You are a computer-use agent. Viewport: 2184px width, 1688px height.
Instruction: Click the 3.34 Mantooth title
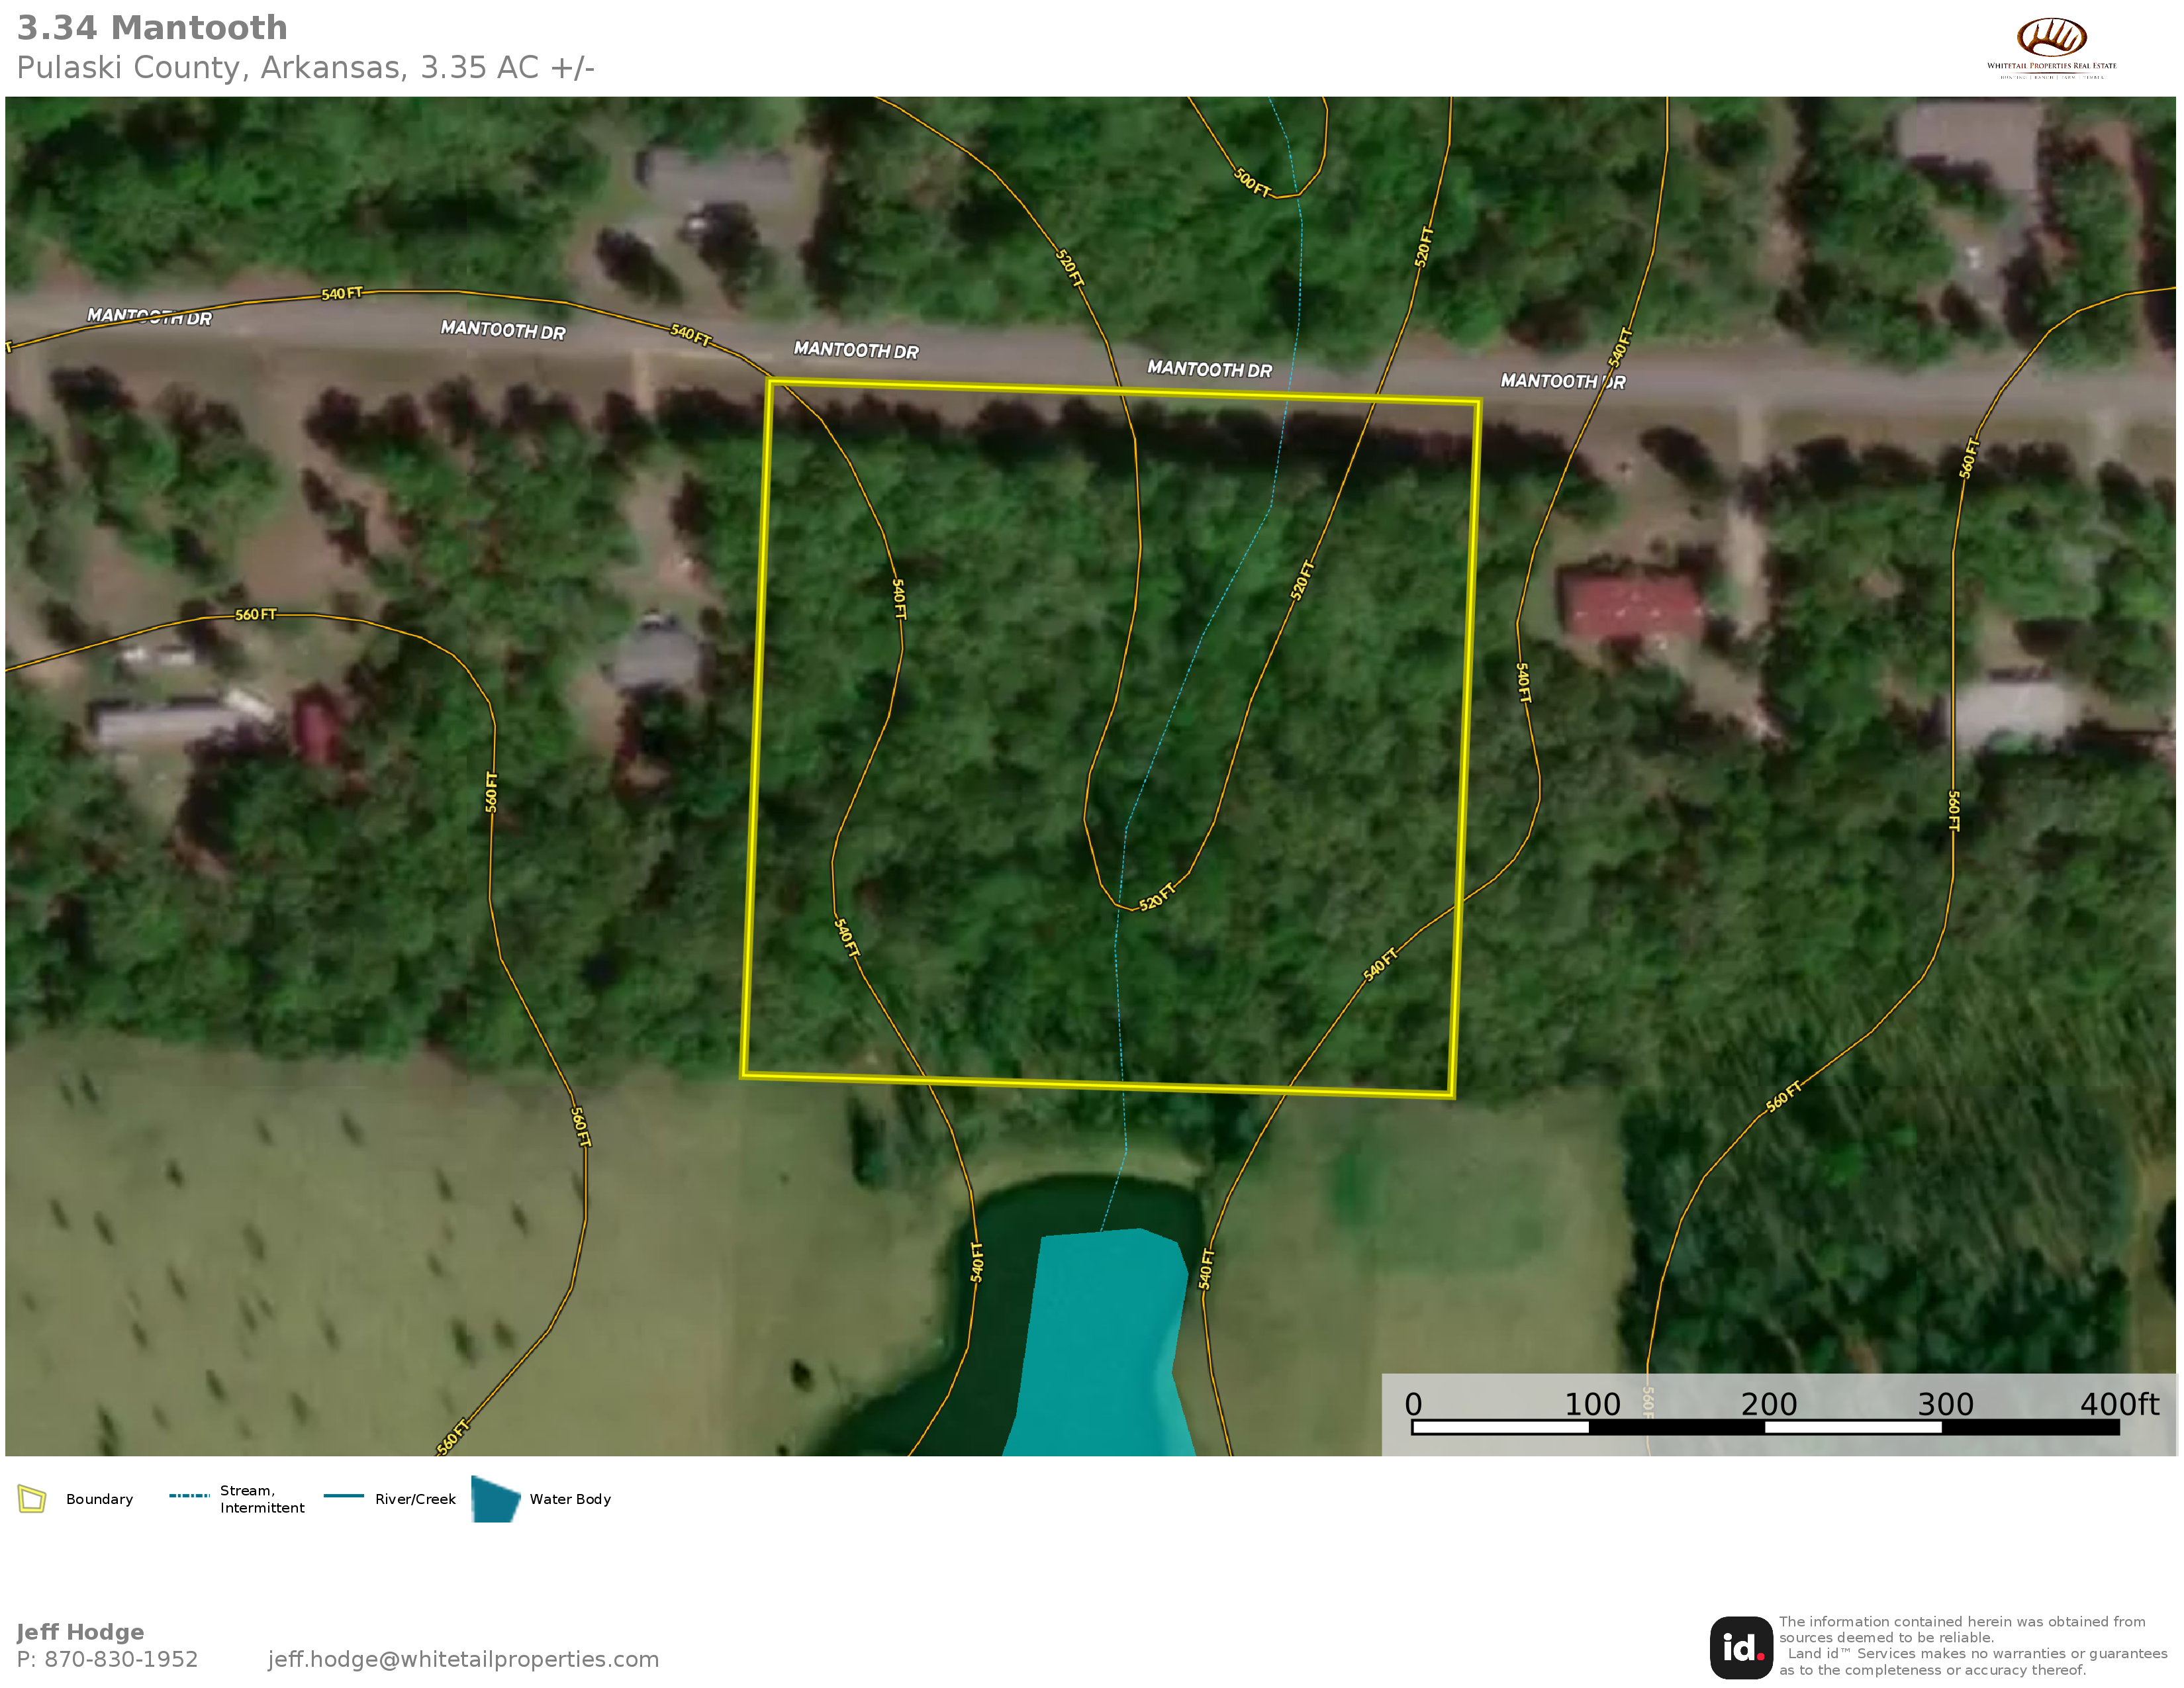pyautogui.click(x=152, y=28)
